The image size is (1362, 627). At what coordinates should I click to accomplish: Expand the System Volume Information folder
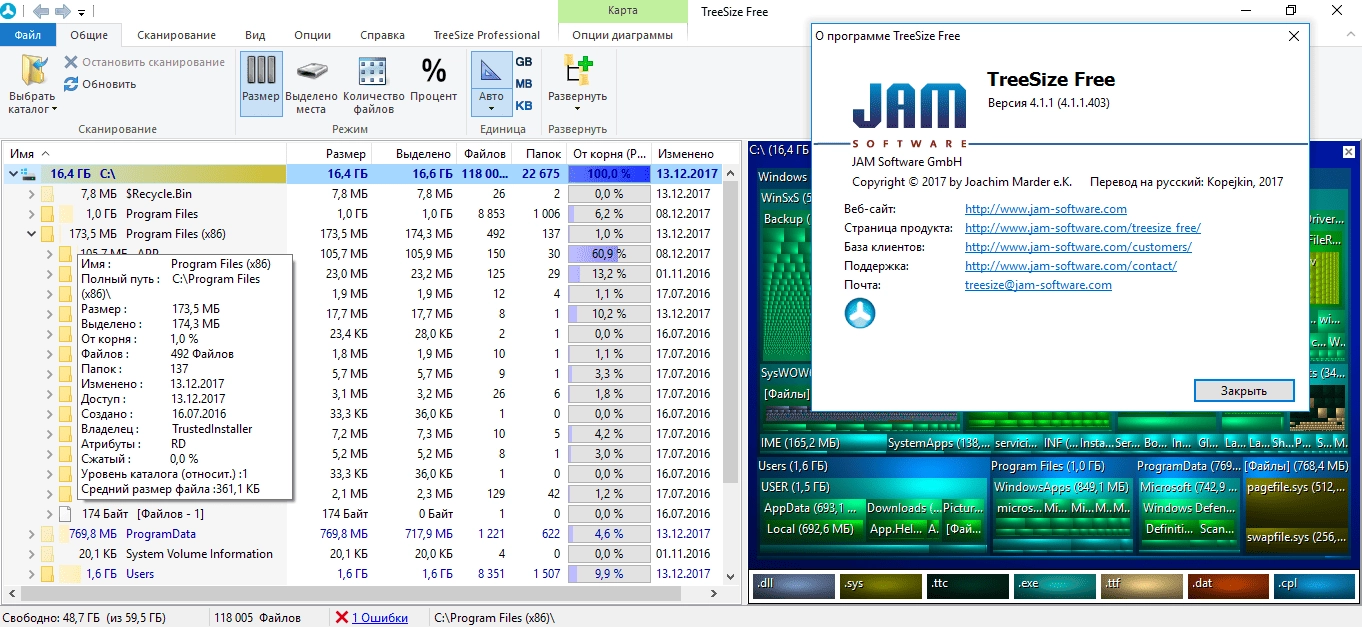pyautogui.click(x=32, y=554)
